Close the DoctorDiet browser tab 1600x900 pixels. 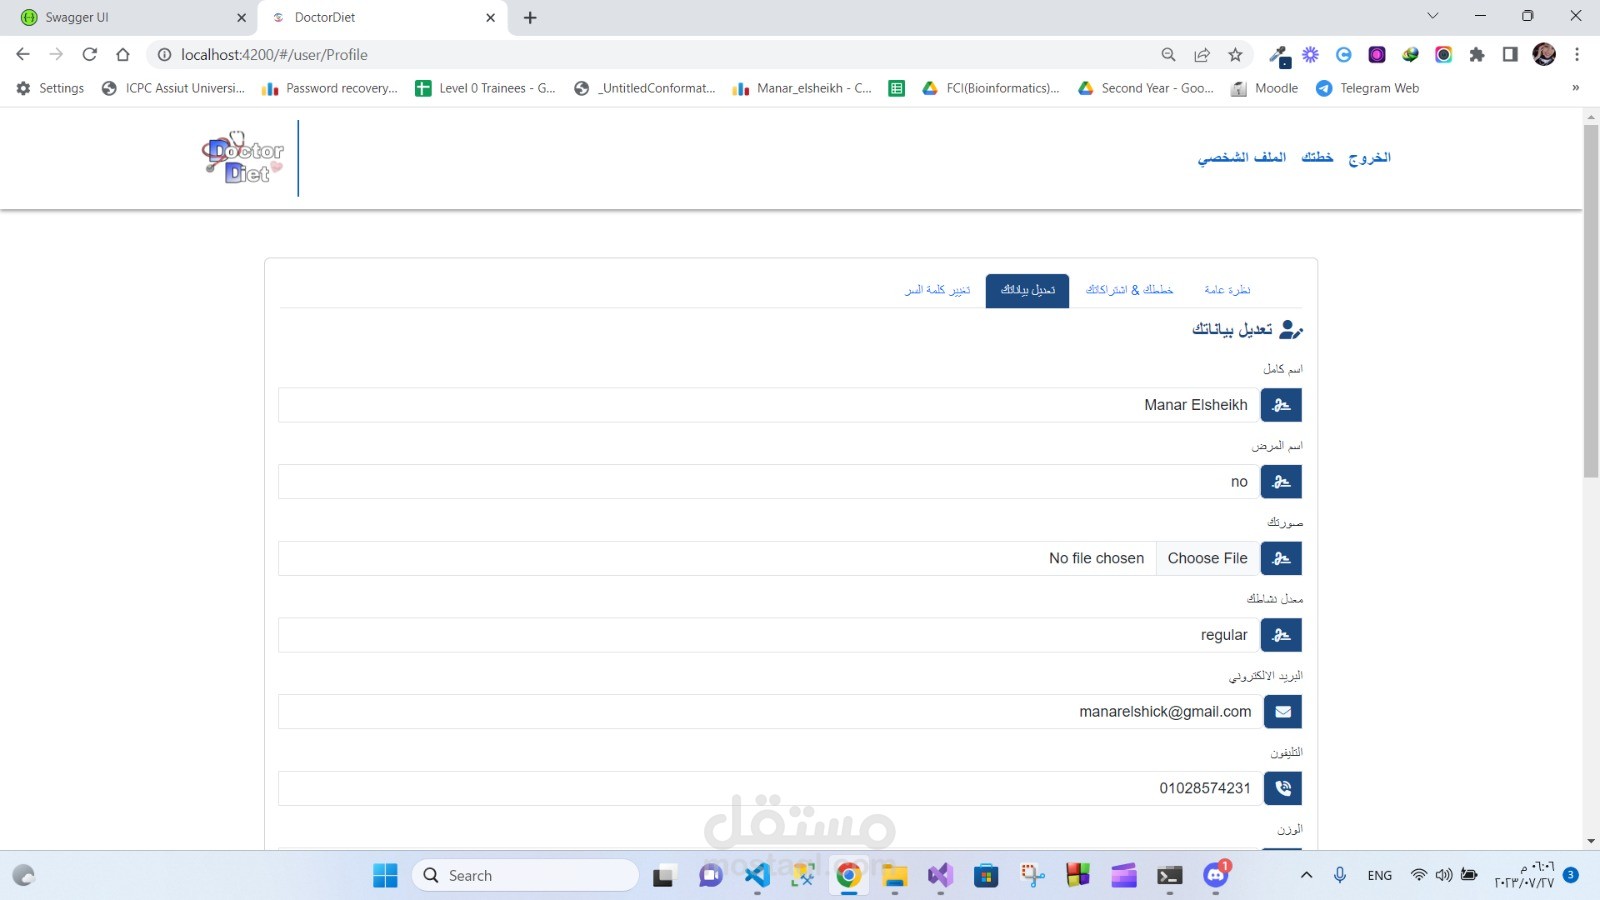coord(490,17)
